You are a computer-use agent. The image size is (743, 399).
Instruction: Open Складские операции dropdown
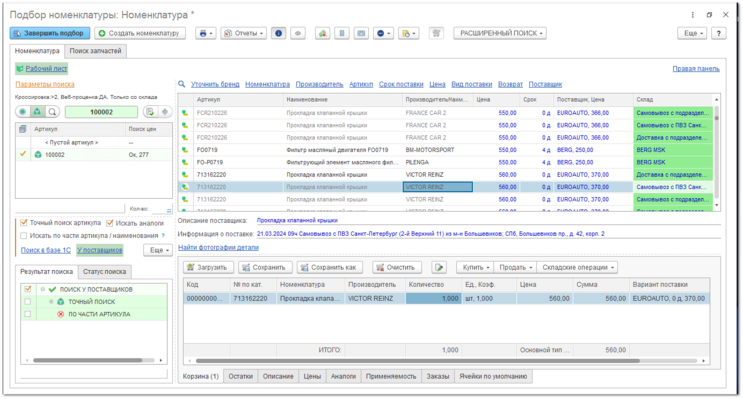click(578, 267)
